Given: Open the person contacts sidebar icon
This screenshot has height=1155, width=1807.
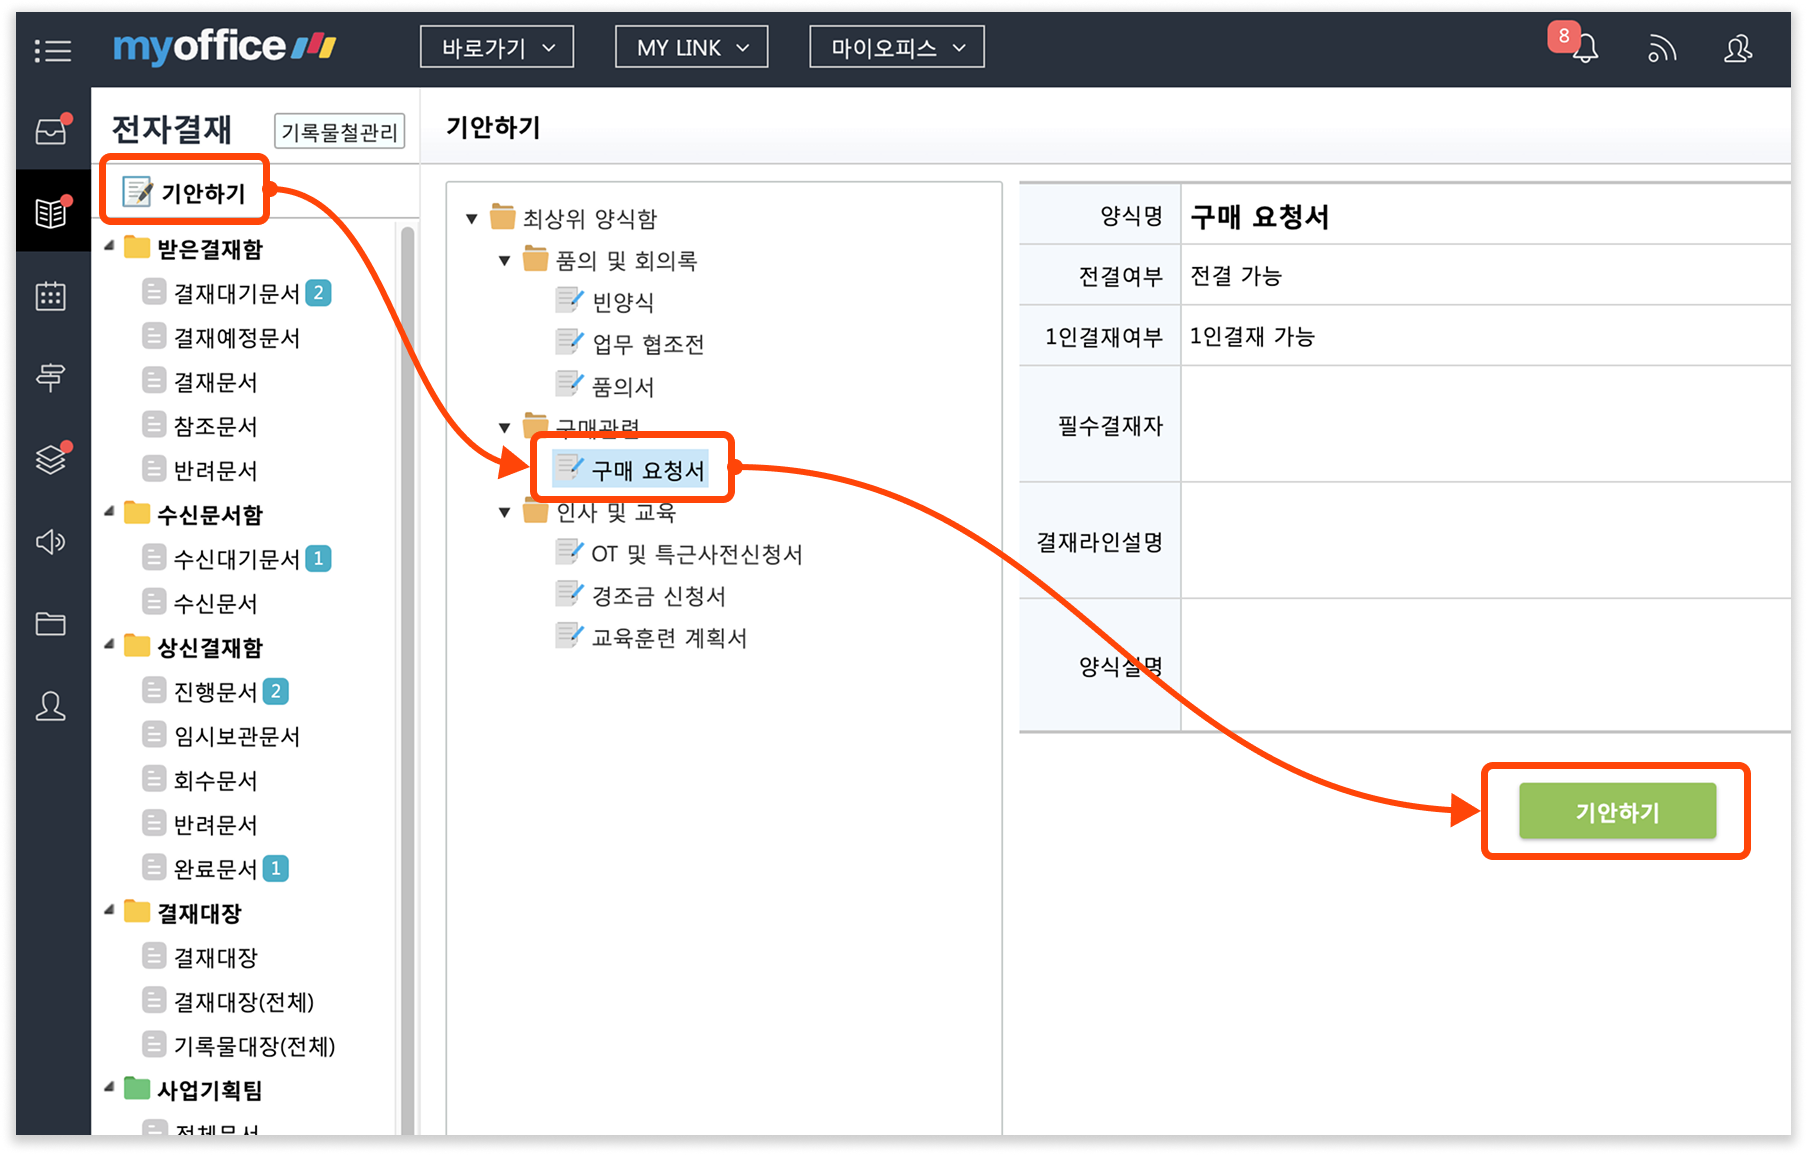Looking at the screenshot, I should (51, 706).
